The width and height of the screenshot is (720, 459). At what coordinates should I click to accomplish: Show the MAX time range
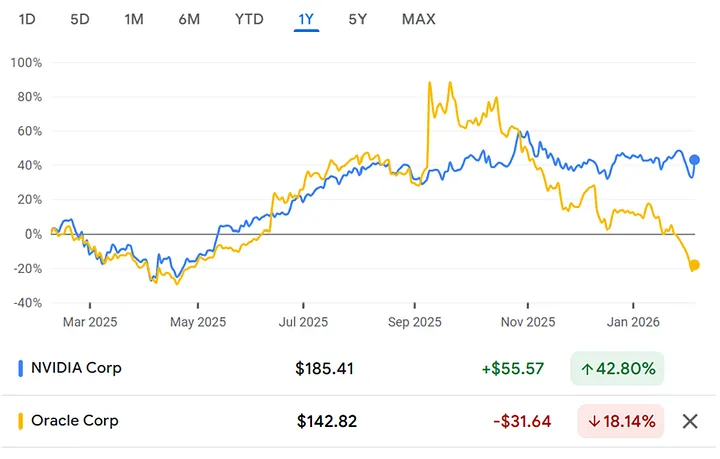[x=418, y=19]
